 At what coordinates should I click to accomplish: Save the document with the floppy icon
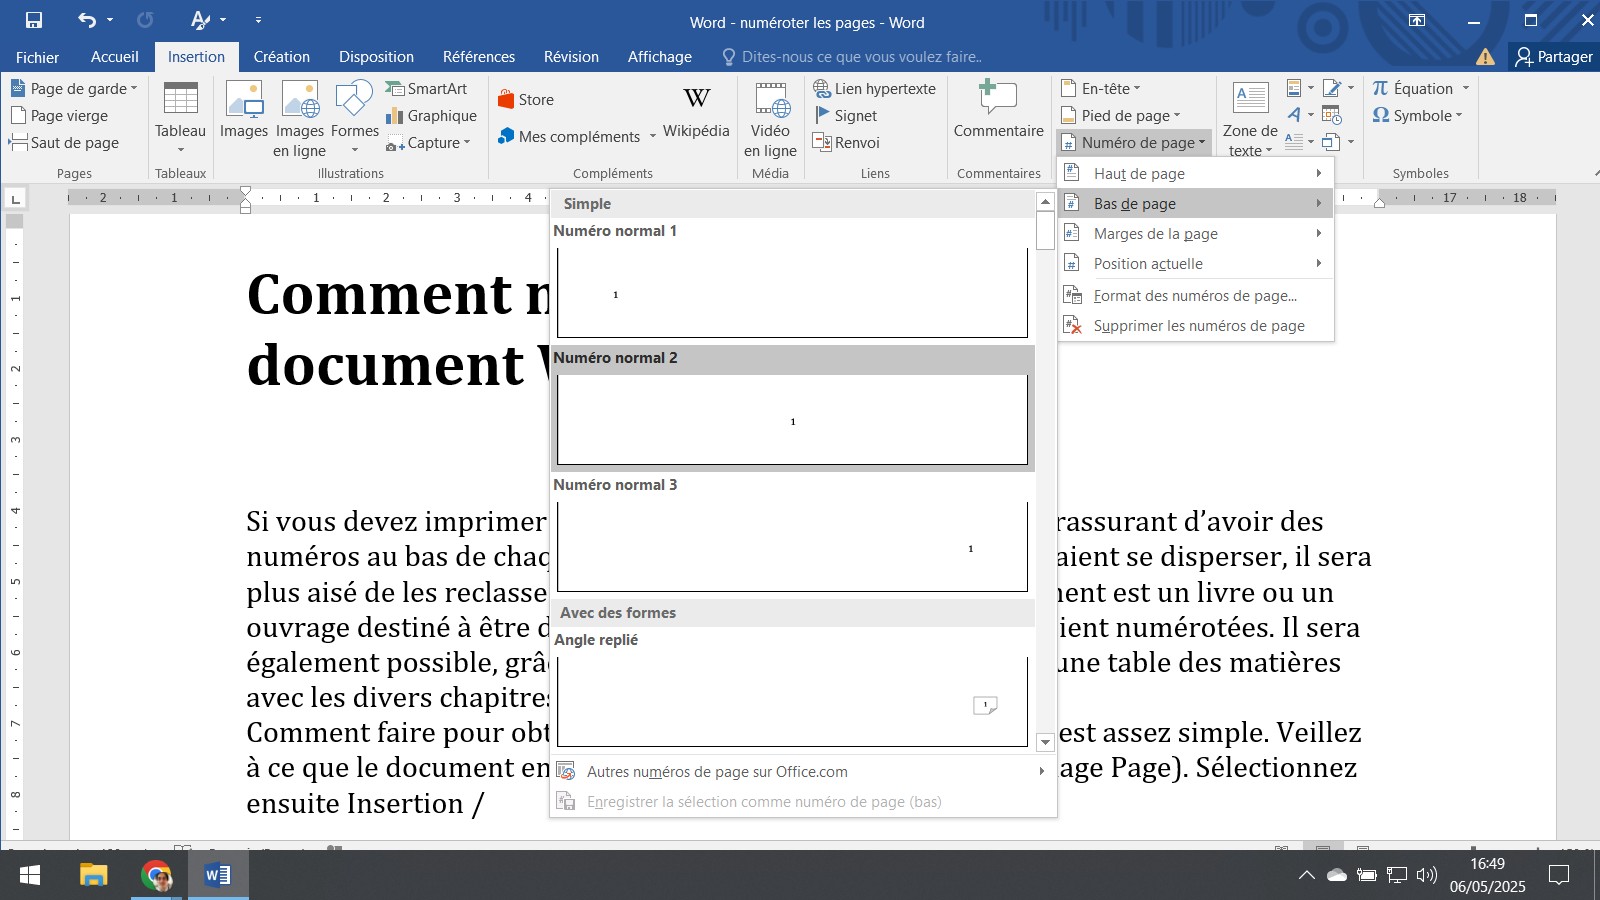34,20
